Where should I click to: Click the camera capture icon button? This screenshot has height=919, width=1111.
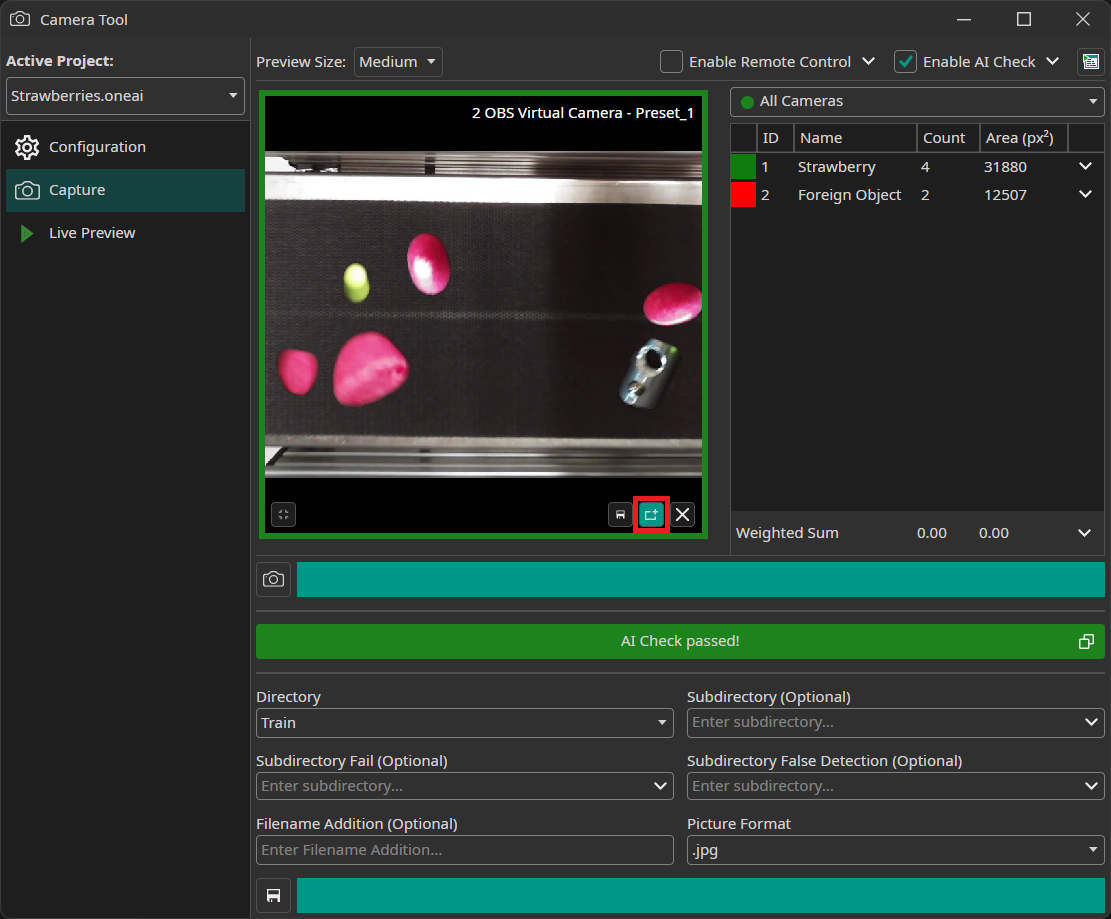coord(273,579)
